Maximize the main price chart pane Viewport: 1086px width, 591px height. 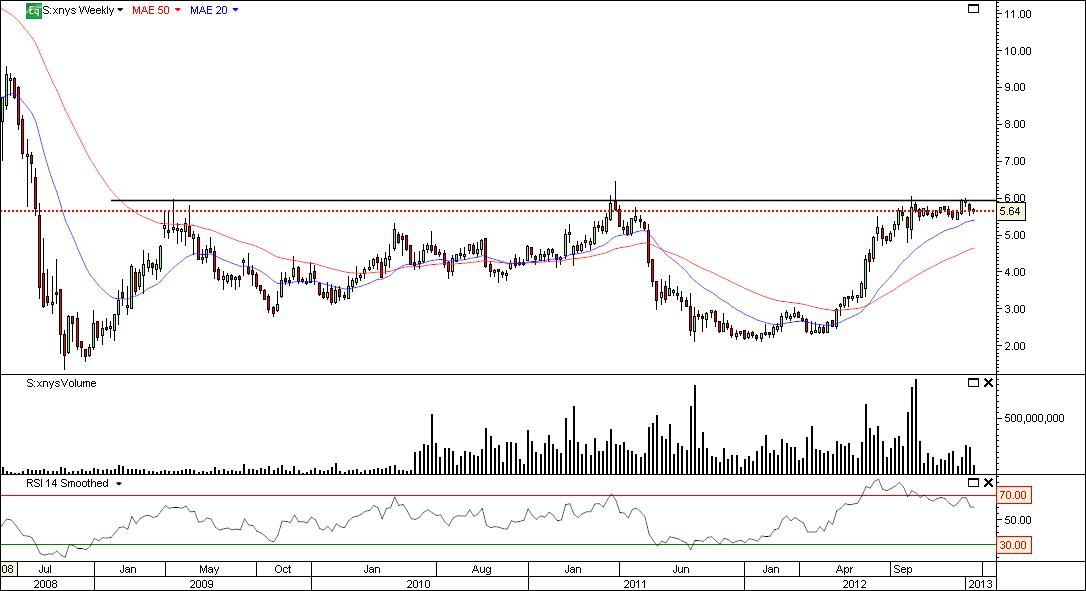click(973, 9)
